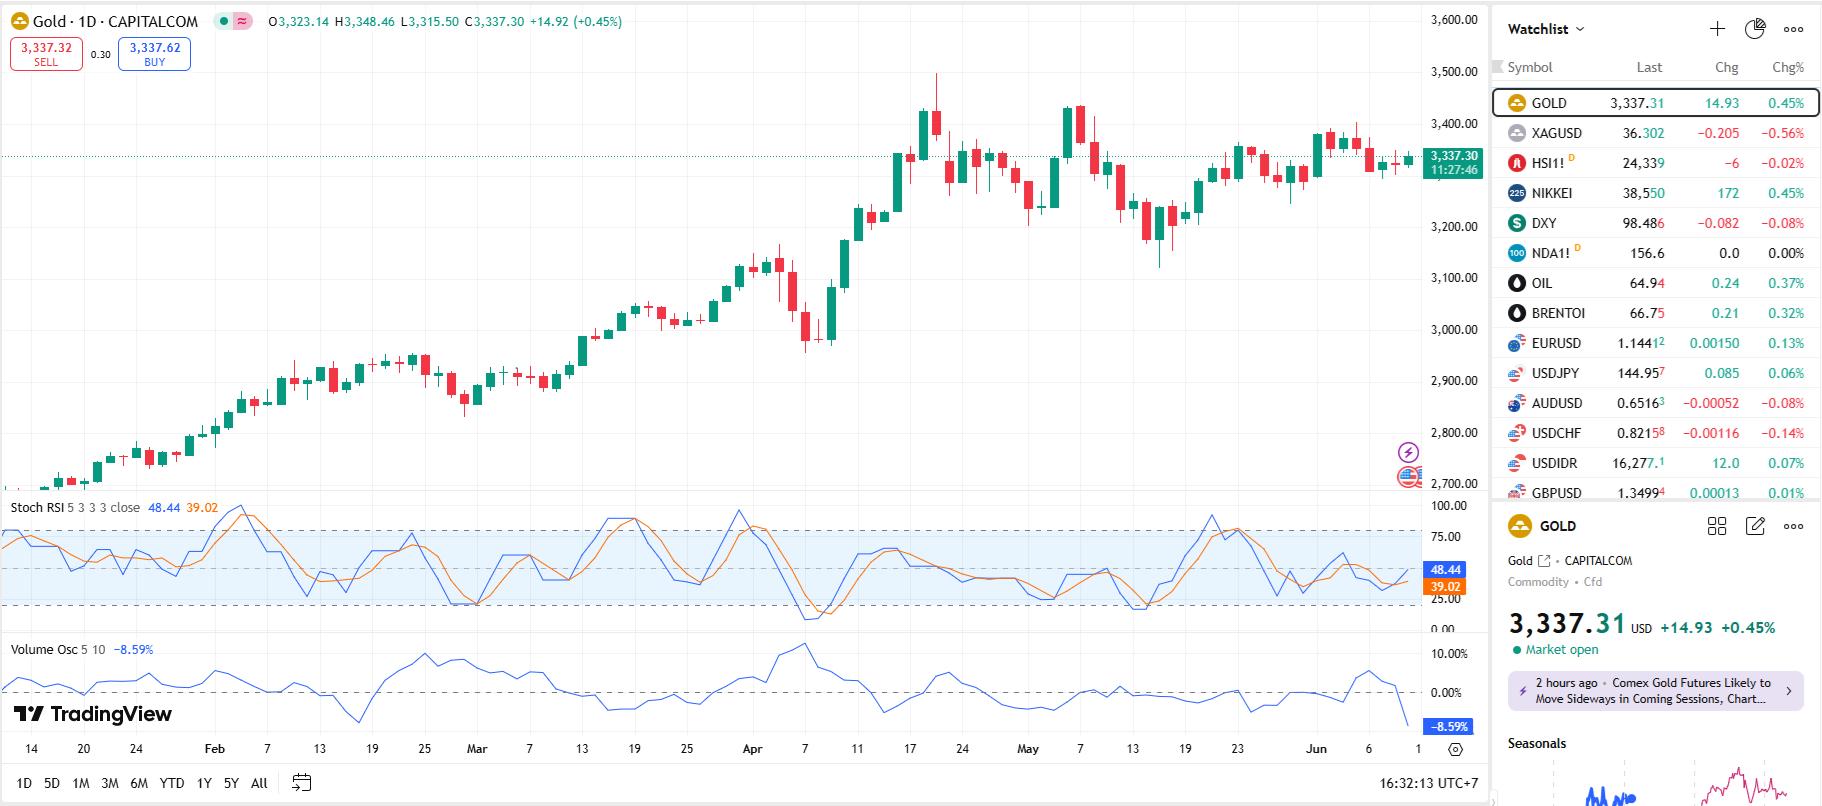Image resolution: width=1822 pixels, height=806 pixels.
Task: Open the timezone menu showing UTC+7
Action: [x=1427, y=783]
